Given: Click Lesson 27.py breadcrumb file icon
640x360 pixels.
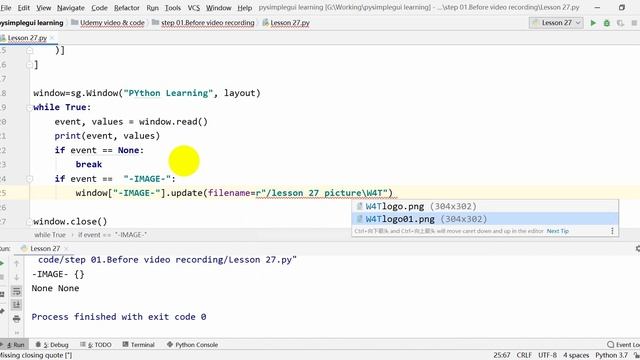Looking at the screenshot, I should pos(265,22).
